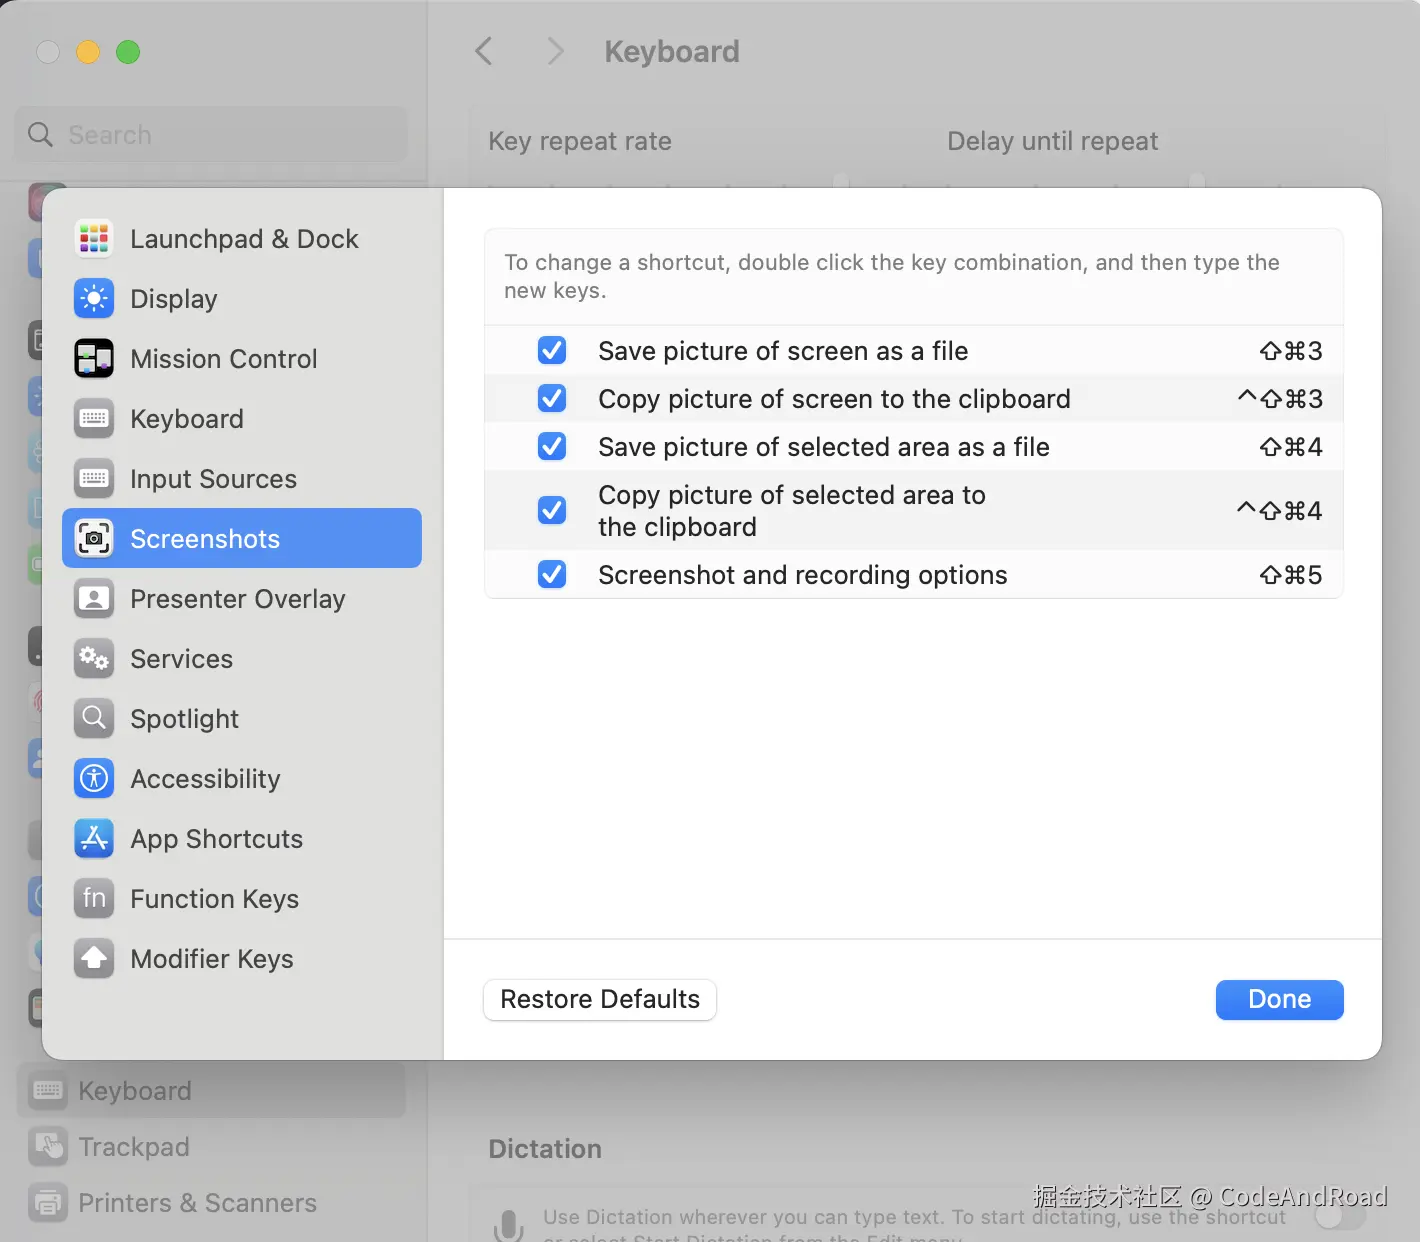
Task: Click the Launchpad & Dock grid icon
Action: (x=94, y=239)
